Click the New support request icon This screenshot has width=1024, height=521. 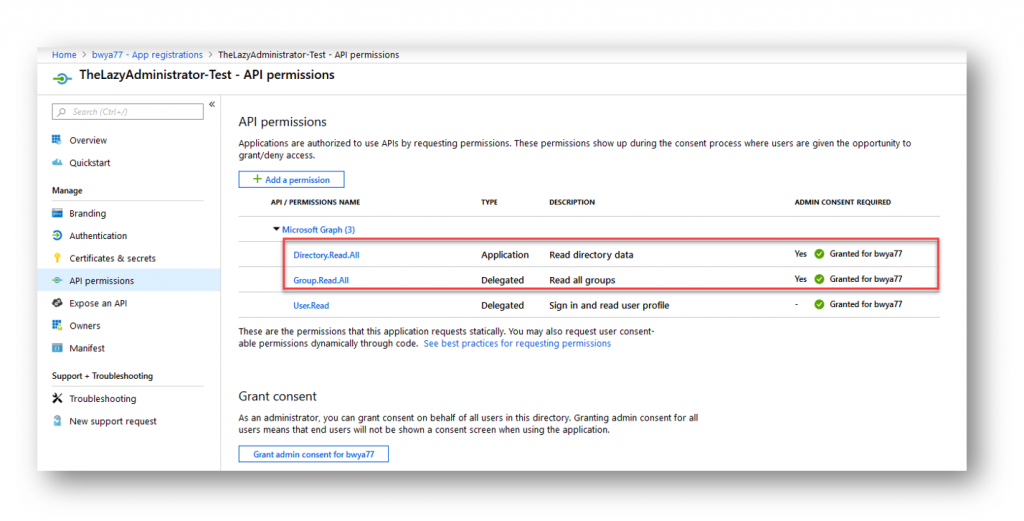point(57,420)
